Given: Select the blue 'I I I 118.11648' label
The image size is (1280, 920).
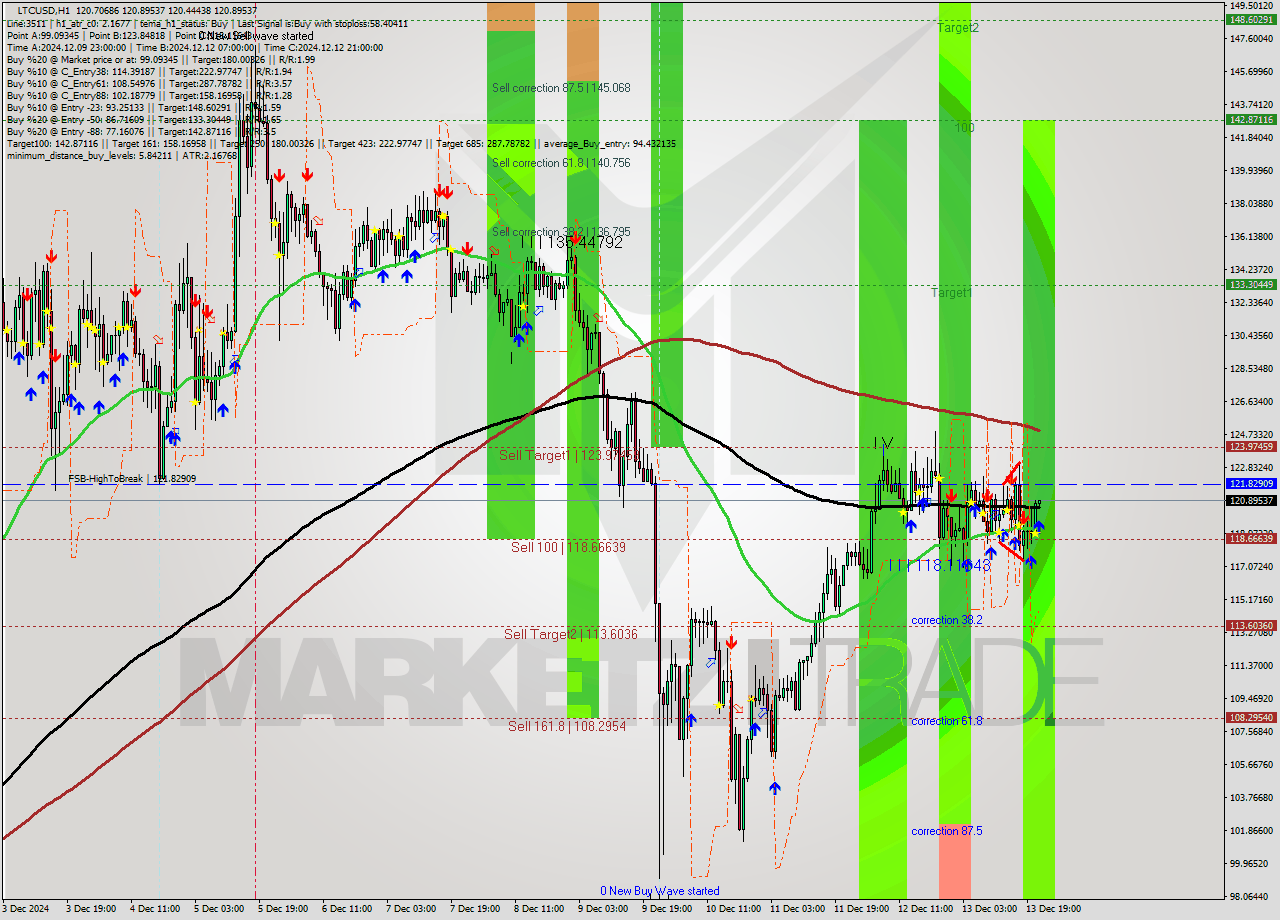Looking at the screenshot, I should [x=940, y=565].
